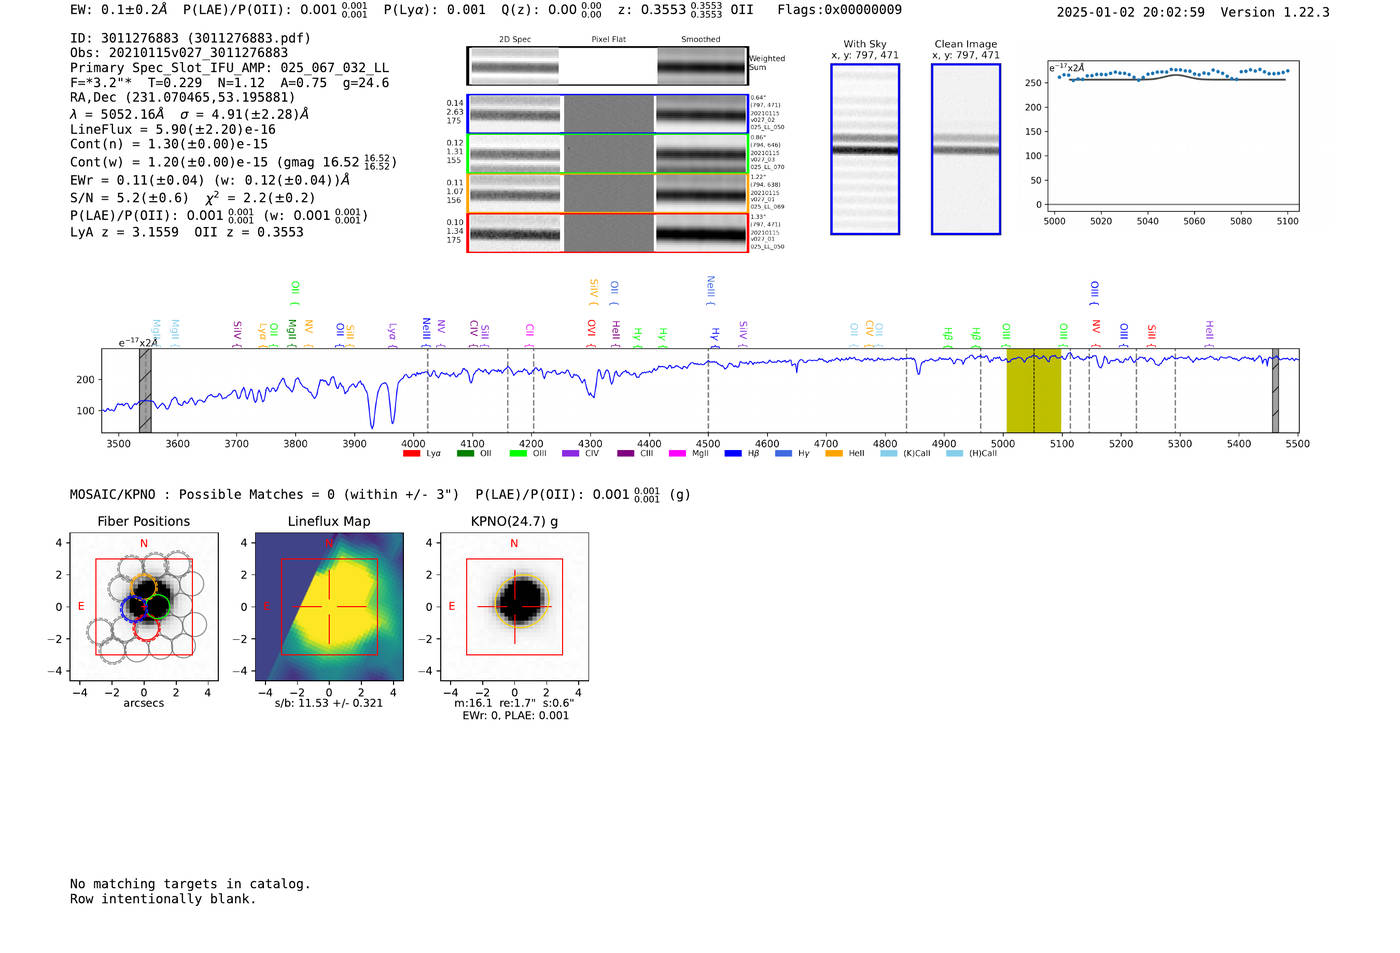
Task: Click the EWr = 0.11 line
Action: tap(210, 180)
